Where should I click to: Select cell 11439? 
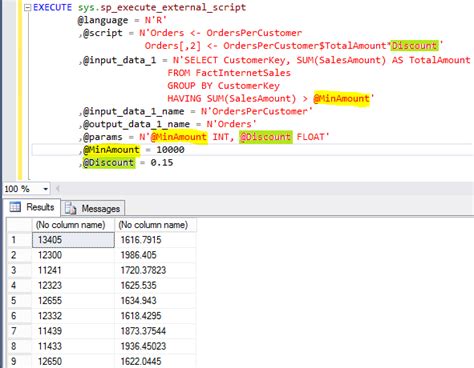pyautogui.click(x=73, y=331)
